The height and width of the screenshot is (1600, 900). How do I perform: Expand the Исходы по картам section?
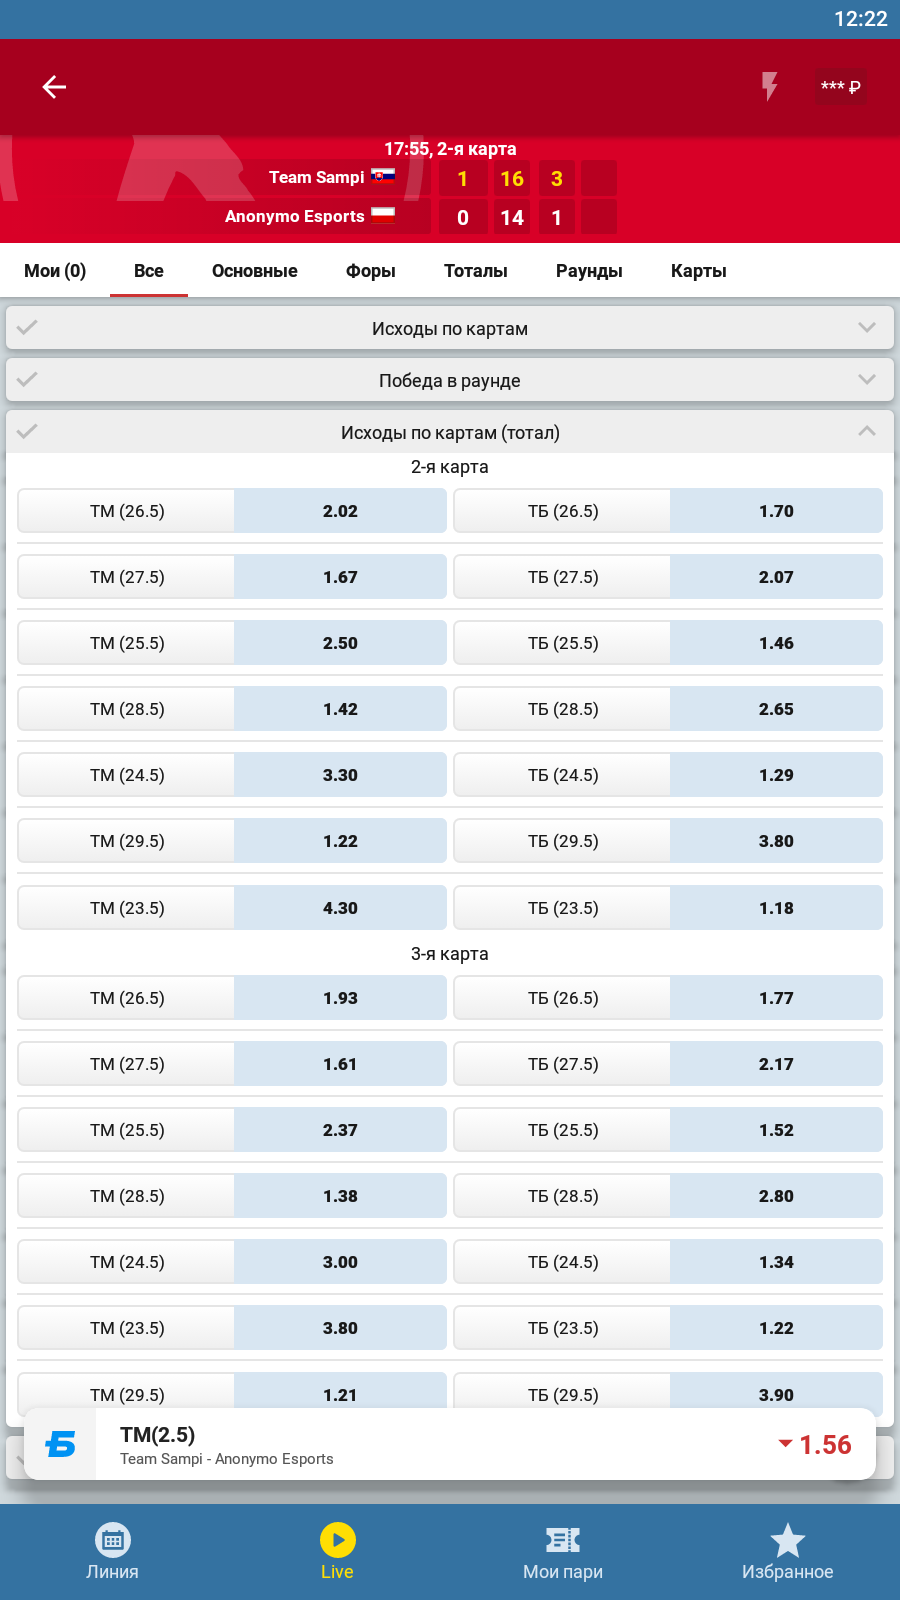pos(866,328)
